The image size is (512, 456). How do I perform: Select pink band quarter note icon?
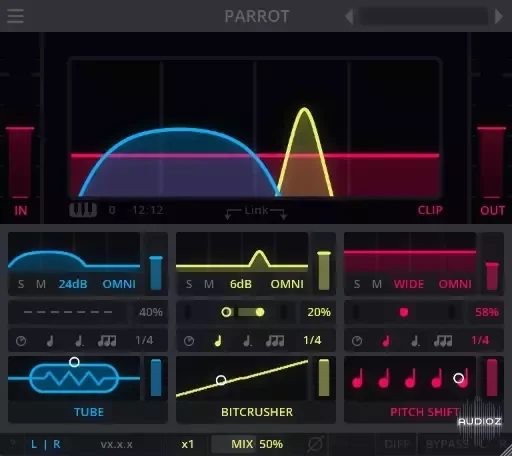click(x=386, y=341)
